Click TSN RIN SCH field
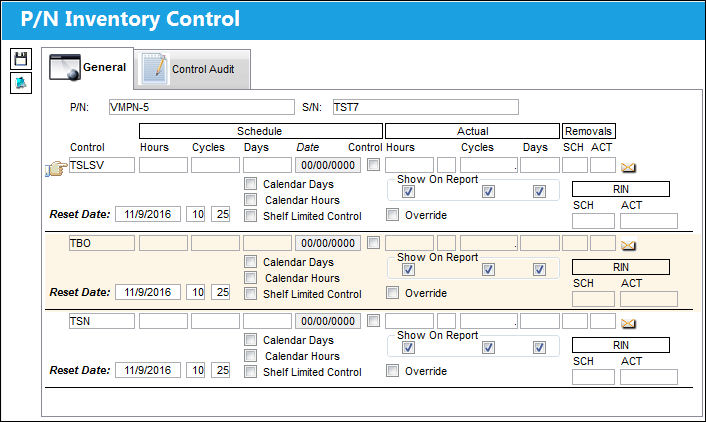Viewport: 706px width, 422px height. tap(593, 377)
